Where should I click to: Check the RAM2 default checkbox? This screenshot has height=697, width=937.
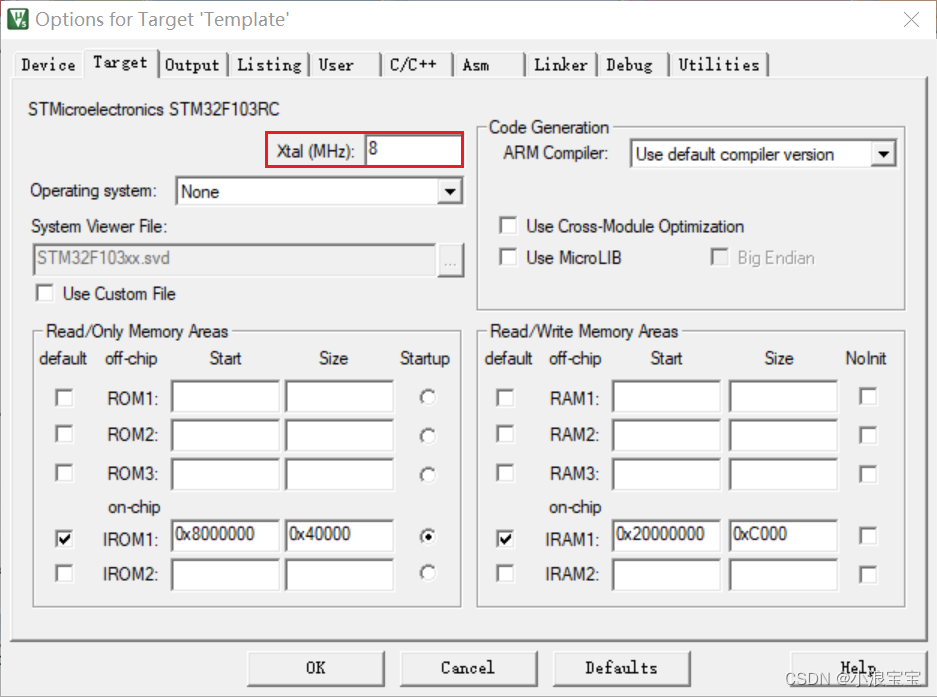point(505,434)
